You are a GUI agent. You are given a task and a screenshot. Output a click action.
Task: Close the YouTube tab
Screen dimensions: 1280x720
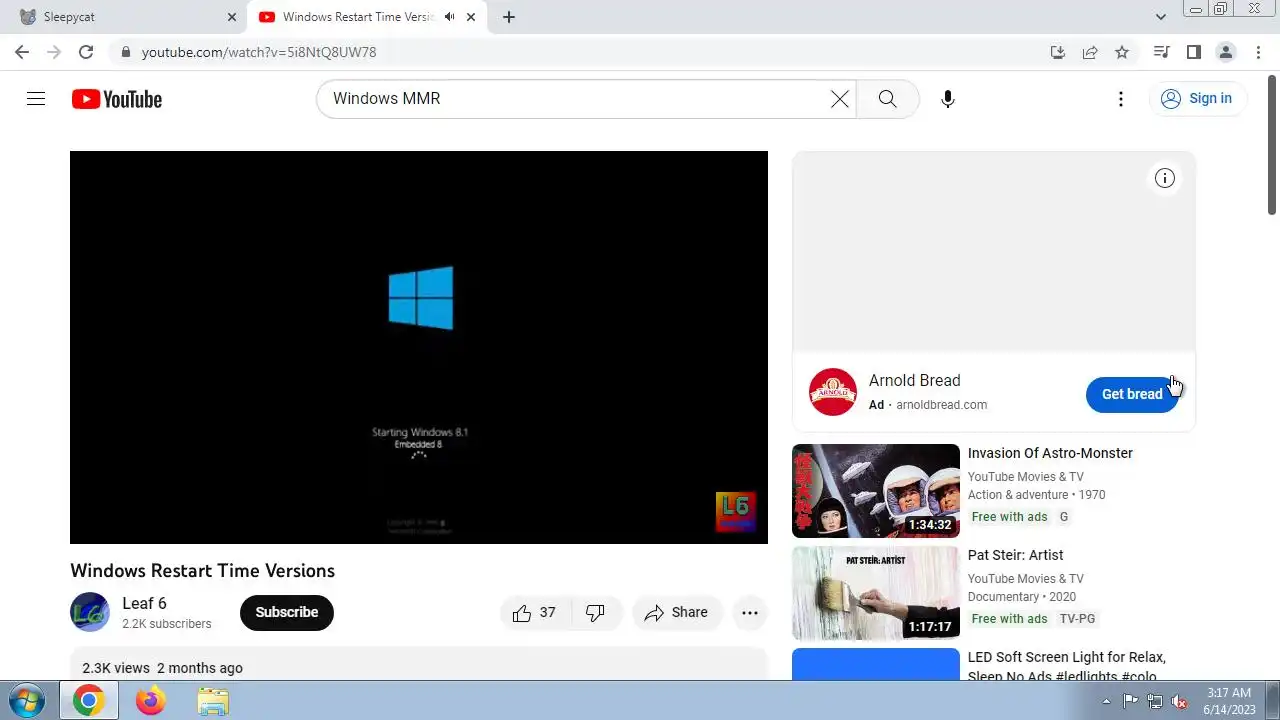pyautogui.click(x=471, y=17)
